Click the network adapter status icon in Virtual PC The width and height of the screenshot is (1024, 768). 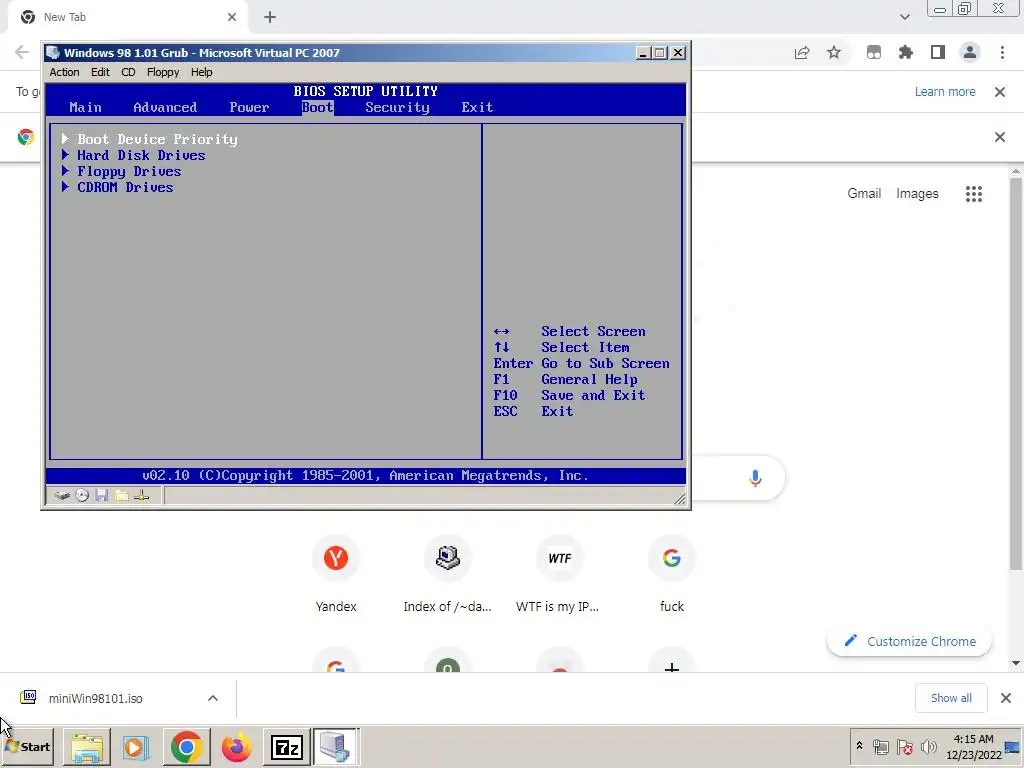pos(142,496)
